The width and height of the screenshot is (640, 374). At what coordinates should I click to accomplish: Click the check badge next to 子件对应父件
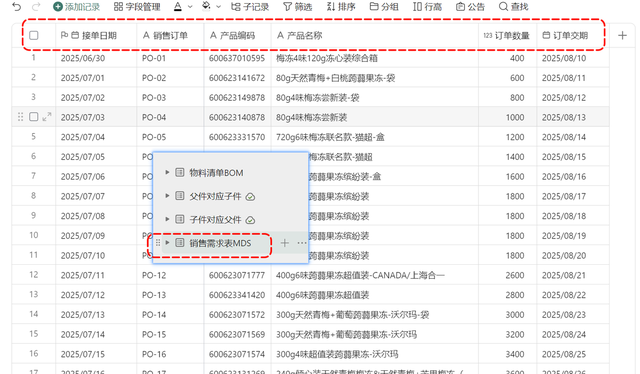pos(250,220)
